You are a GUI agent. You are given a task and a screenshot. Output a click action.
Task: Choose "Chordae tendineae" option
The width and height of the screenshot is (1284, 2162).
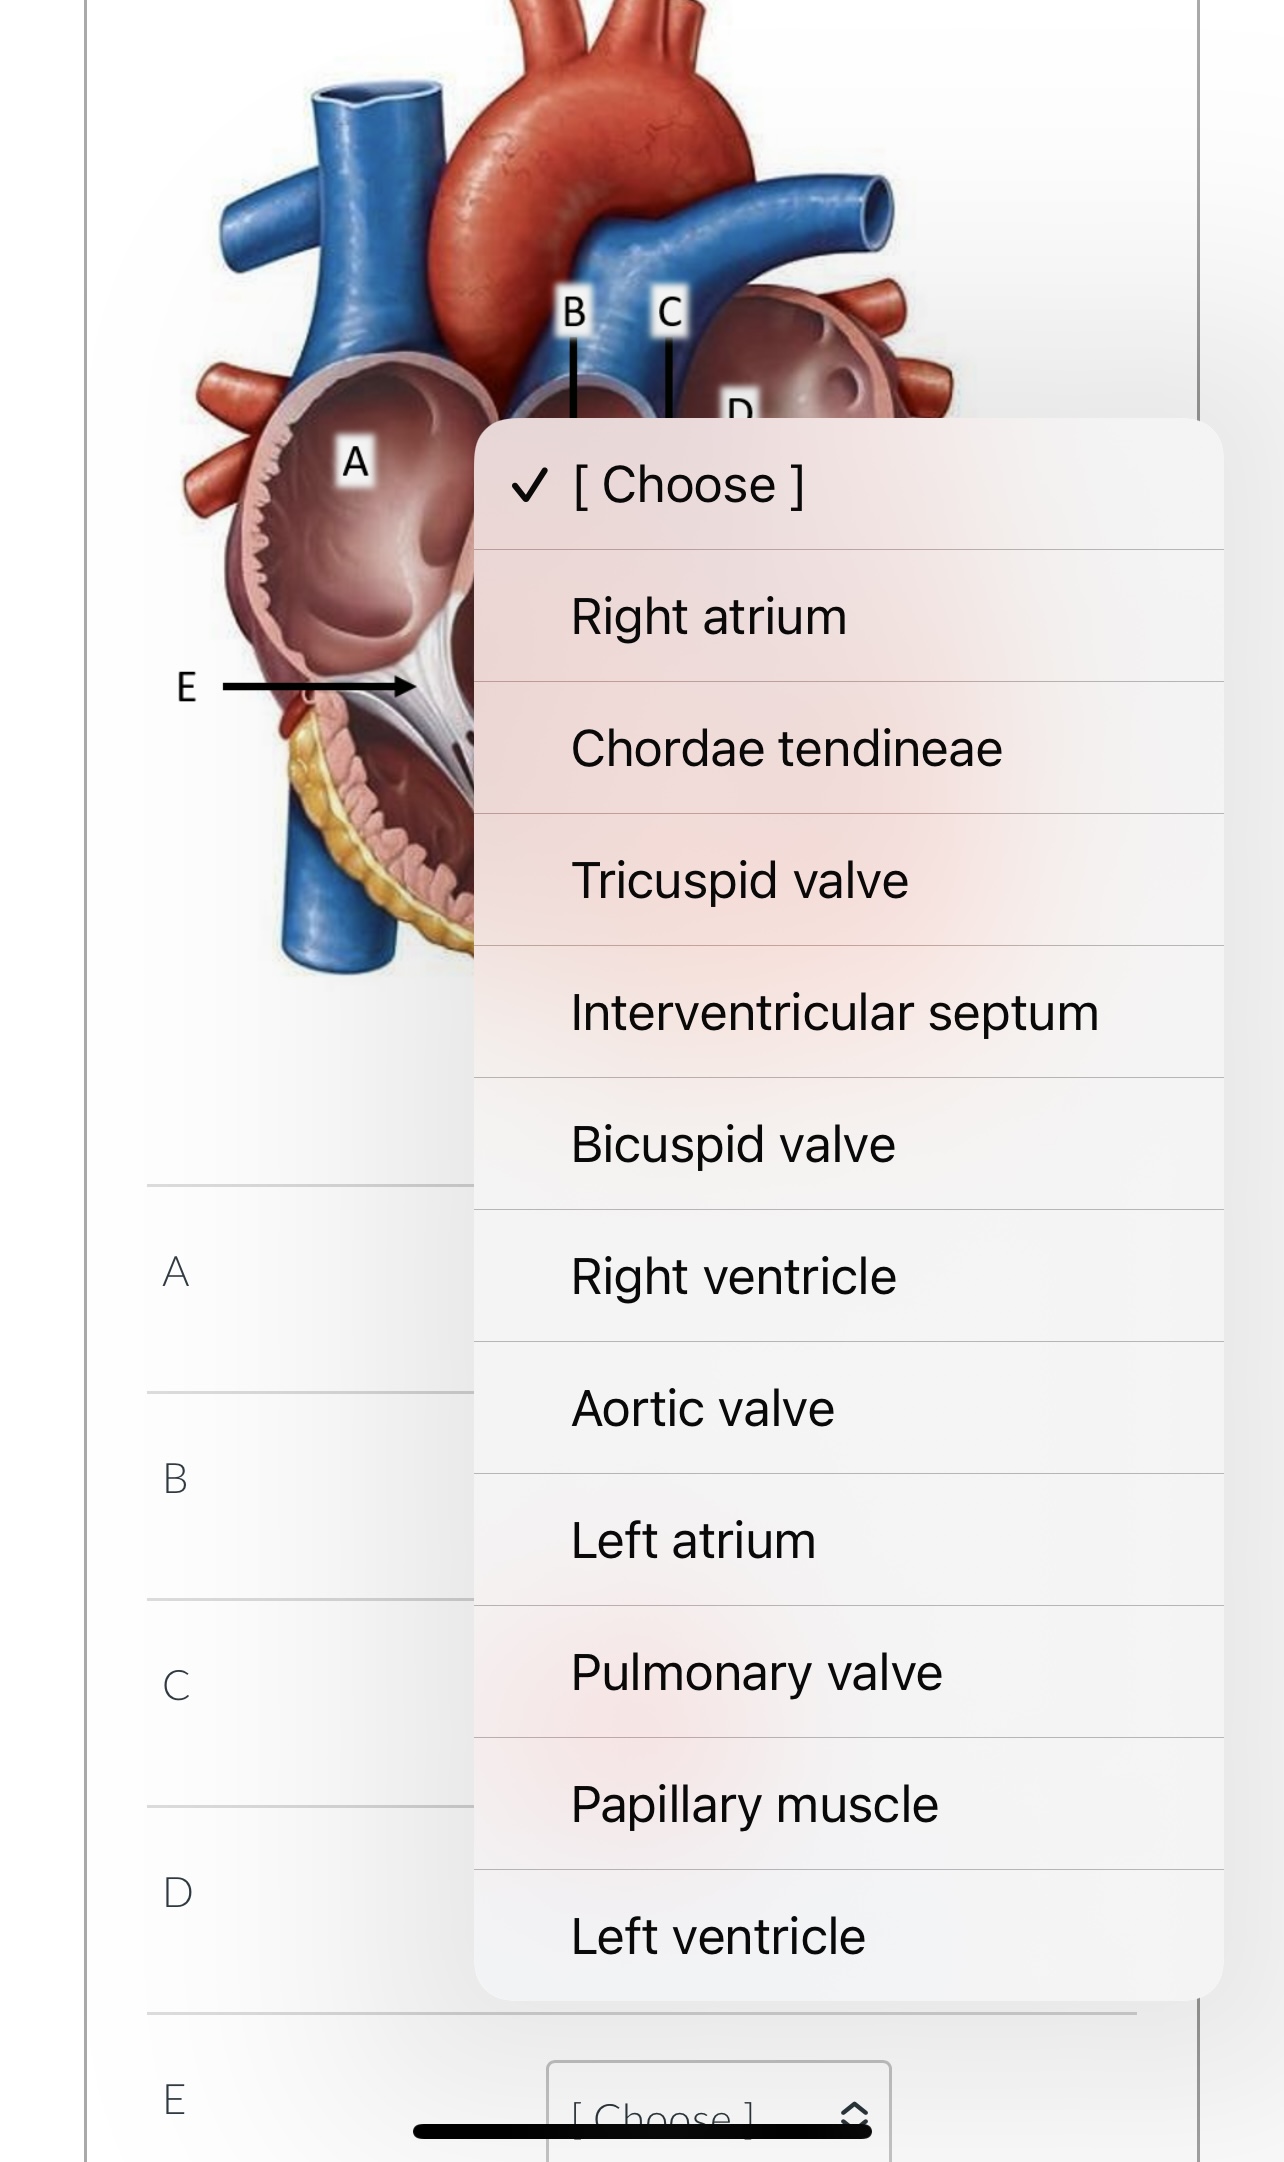click(x=786, y=747)
